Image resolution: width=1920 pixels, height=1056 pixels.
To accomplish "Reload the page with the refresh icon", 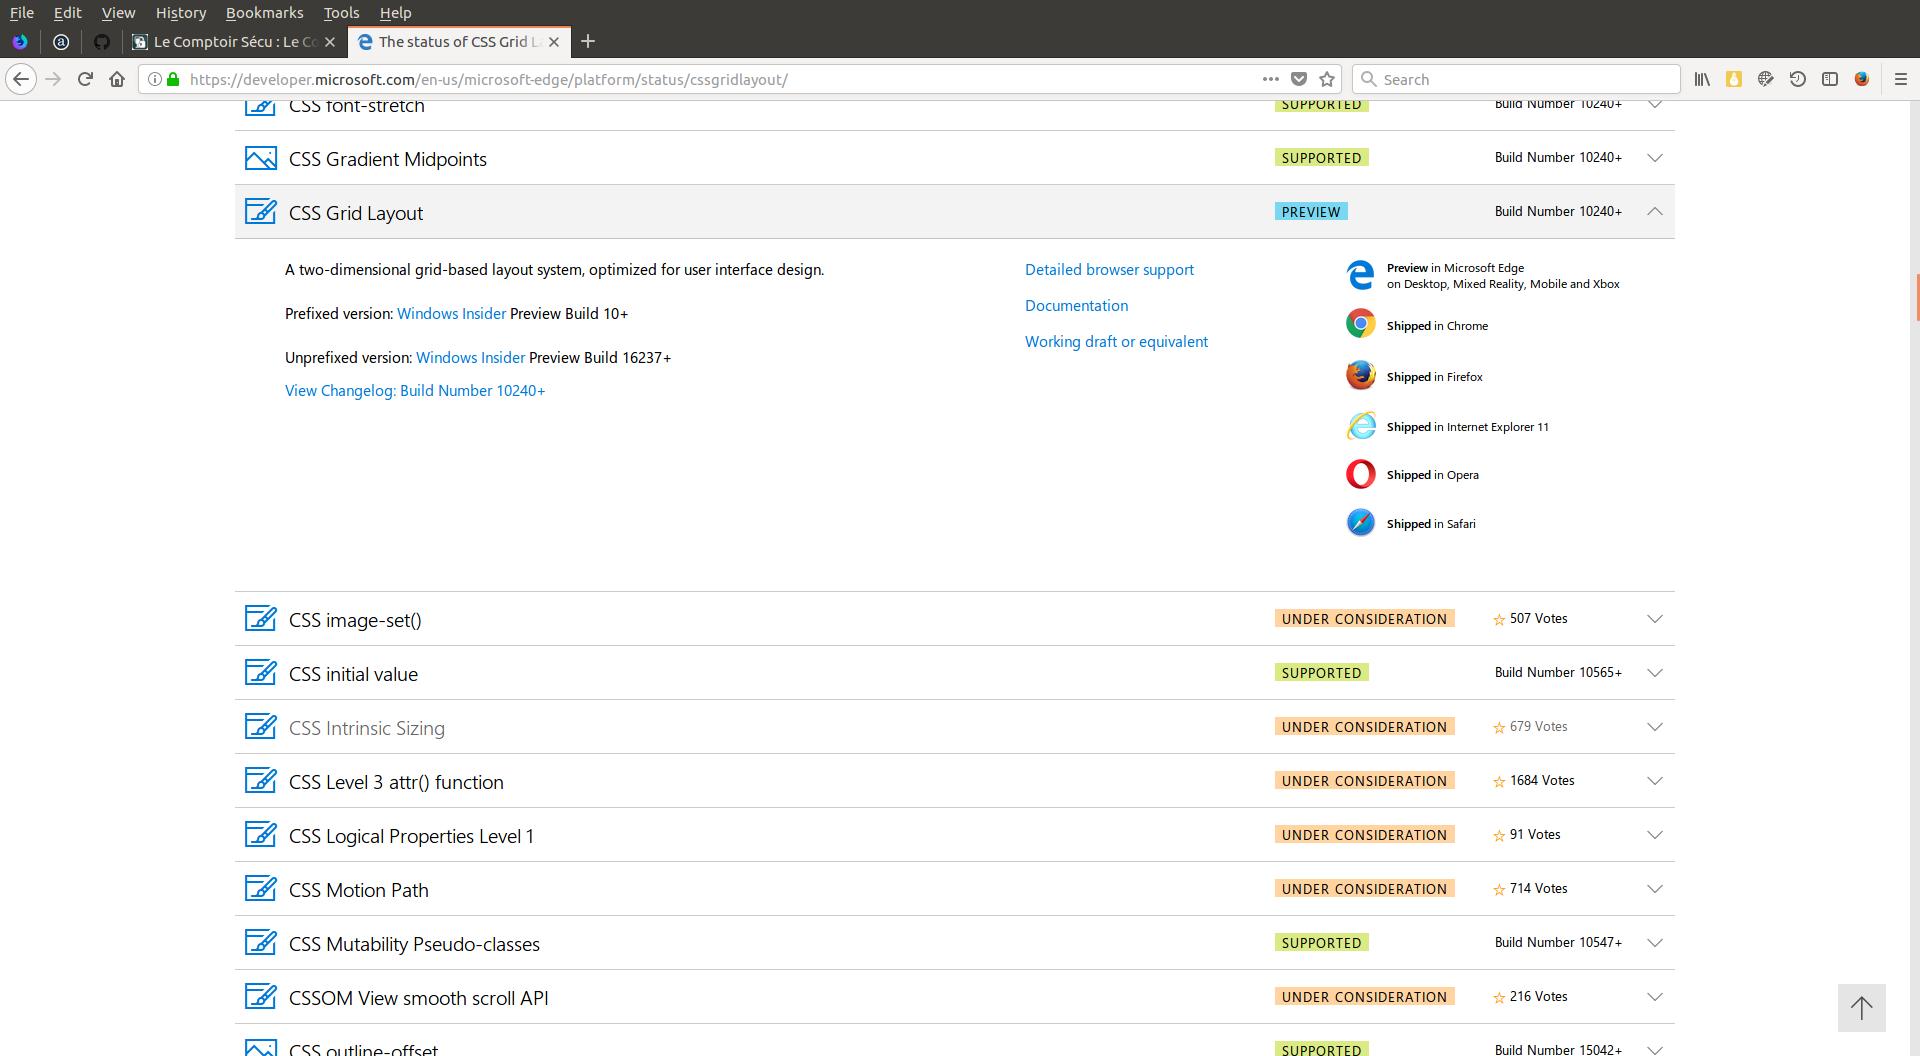I will (x=85, y=79).
